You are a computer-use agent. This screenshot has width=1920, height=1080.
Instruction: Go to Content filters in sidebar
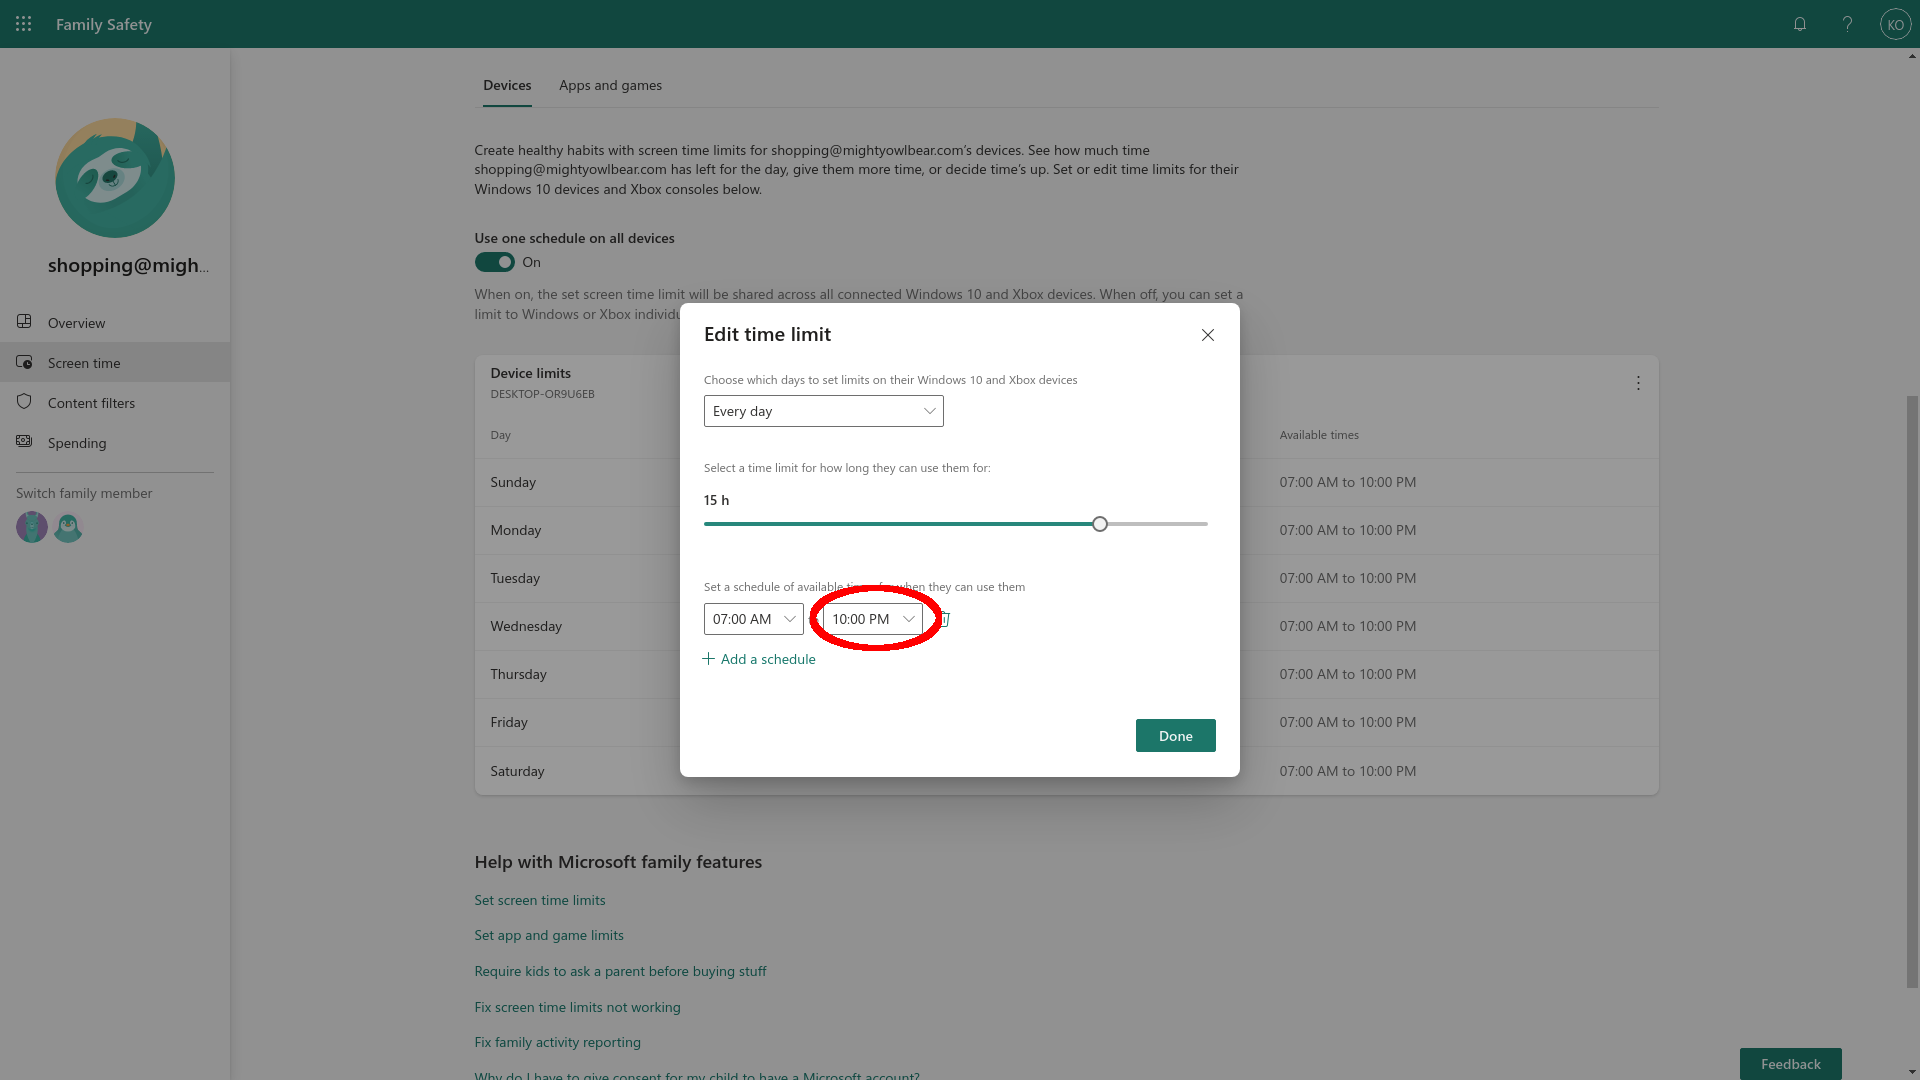click(x=115, y=402)
